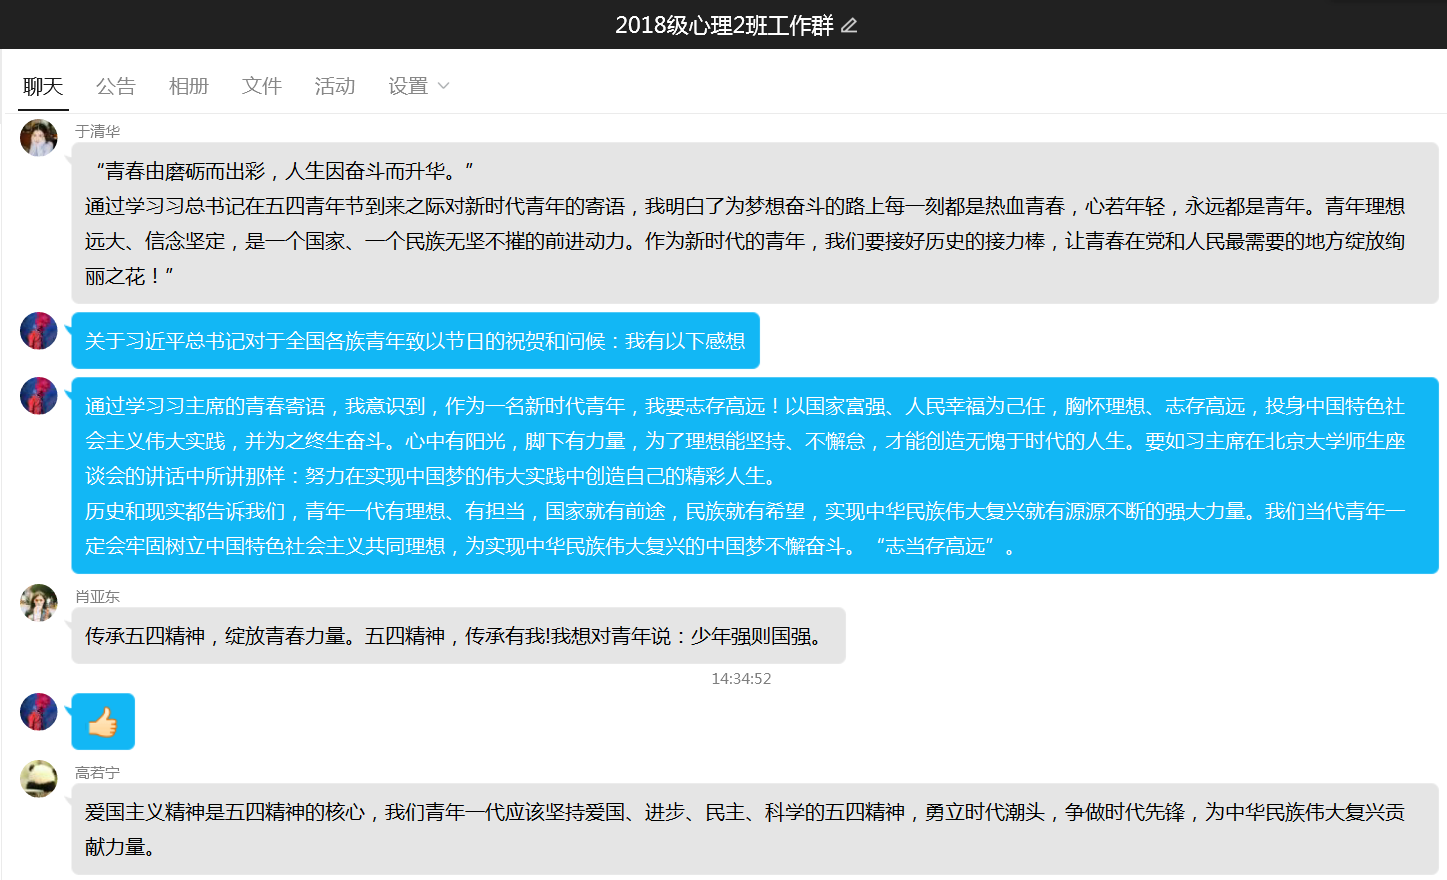1447x880 pixels.
Task: Click the sender name 肖亚东
Action: coord(98,596)
